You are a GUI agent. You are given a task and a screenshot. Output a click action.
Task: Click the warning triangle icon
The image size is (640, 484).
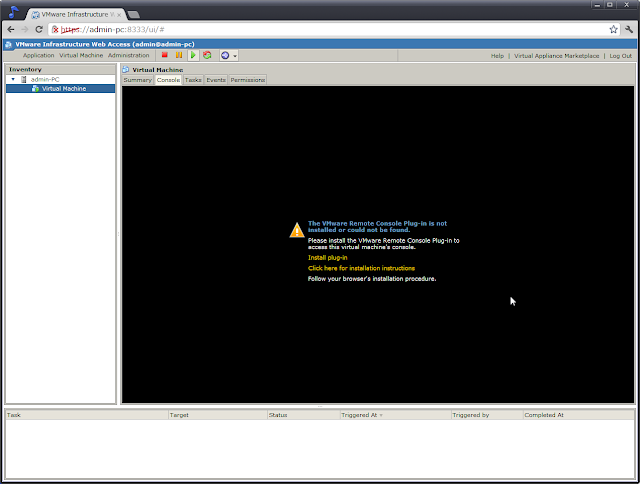click(x=297, y=230)
